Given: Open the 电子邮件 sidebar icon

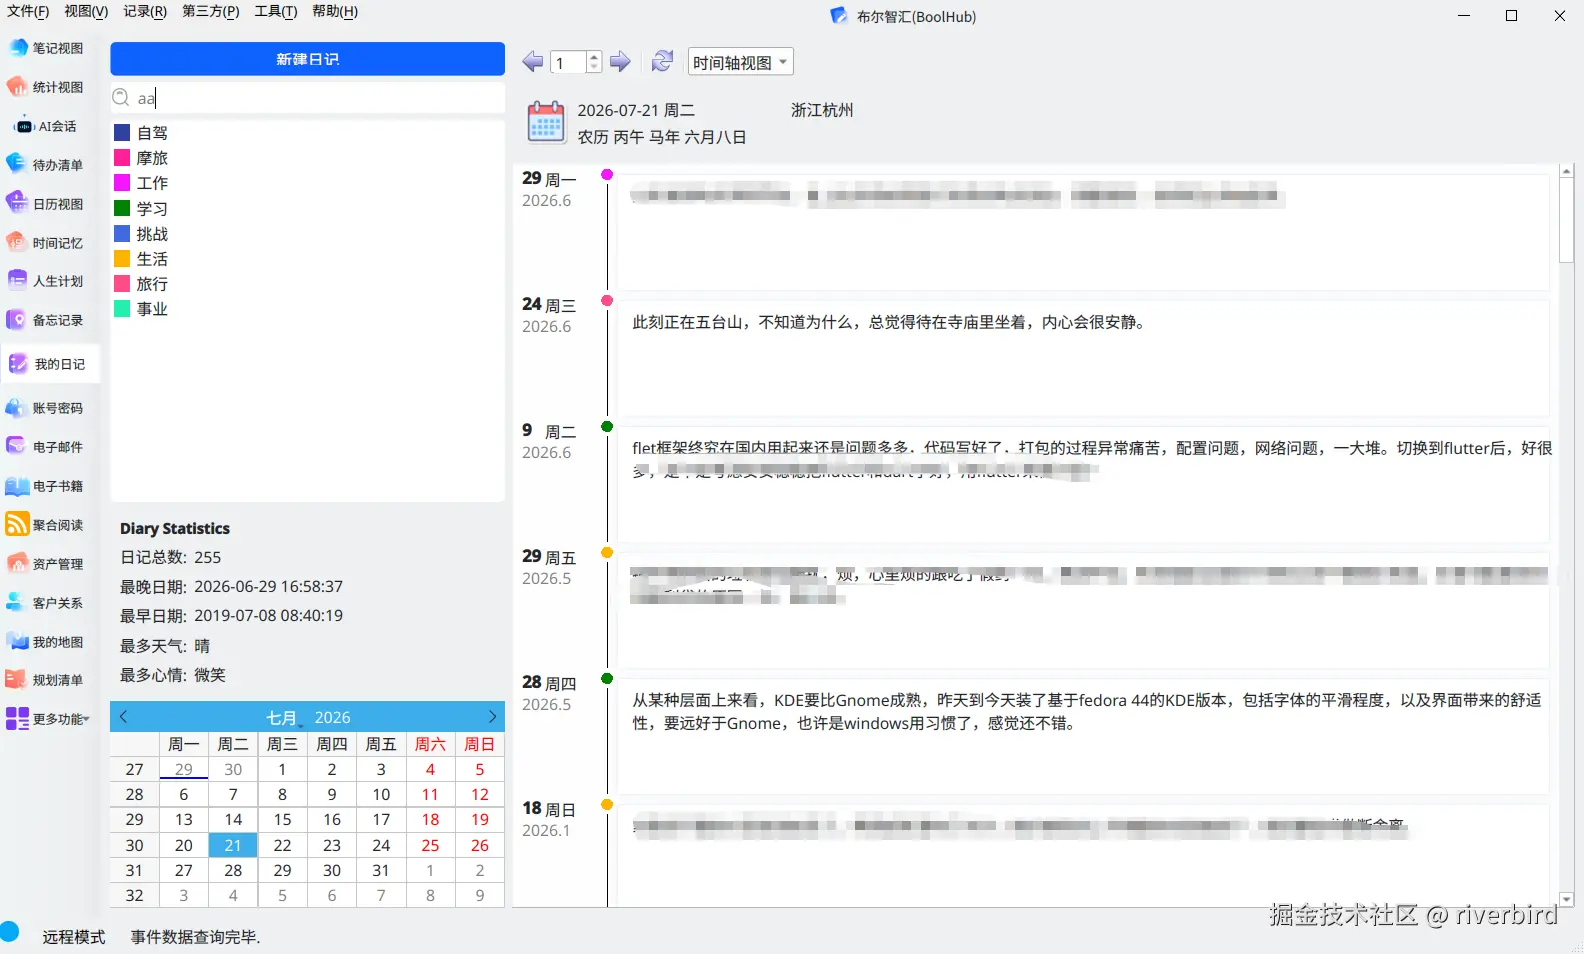Looking at the screenshot, I should click(x=18, y=447).
